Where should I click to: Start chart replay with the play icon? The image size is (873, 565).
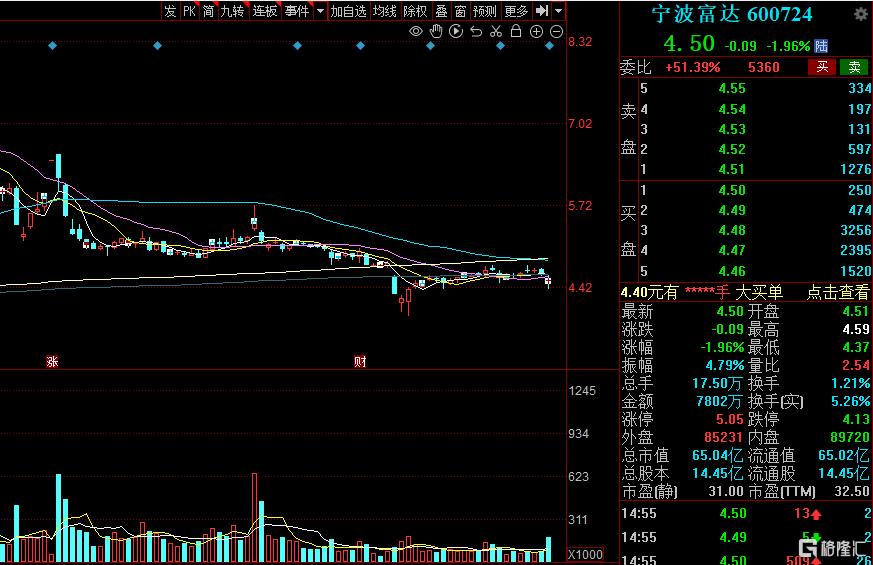(x=456, y=32)
